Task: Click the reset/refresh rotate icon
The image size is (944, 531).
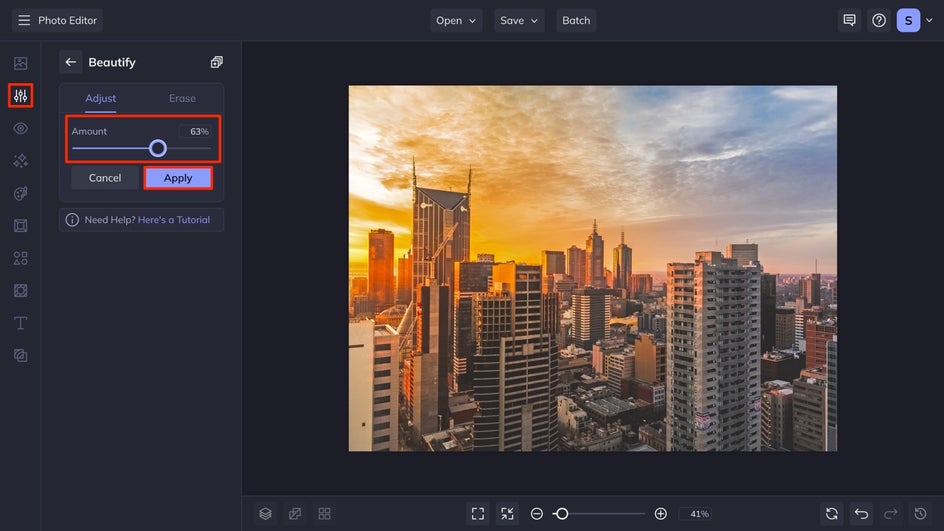Action: point(832,514)
